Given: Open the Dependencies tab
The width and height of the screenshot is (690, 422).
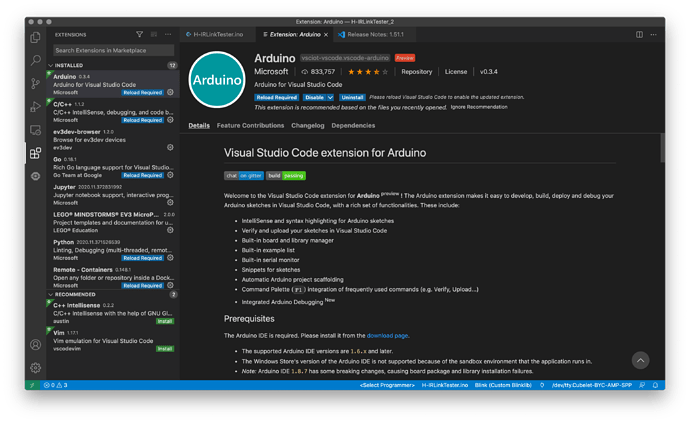Looking at the screenshot, I should (353, 125).
